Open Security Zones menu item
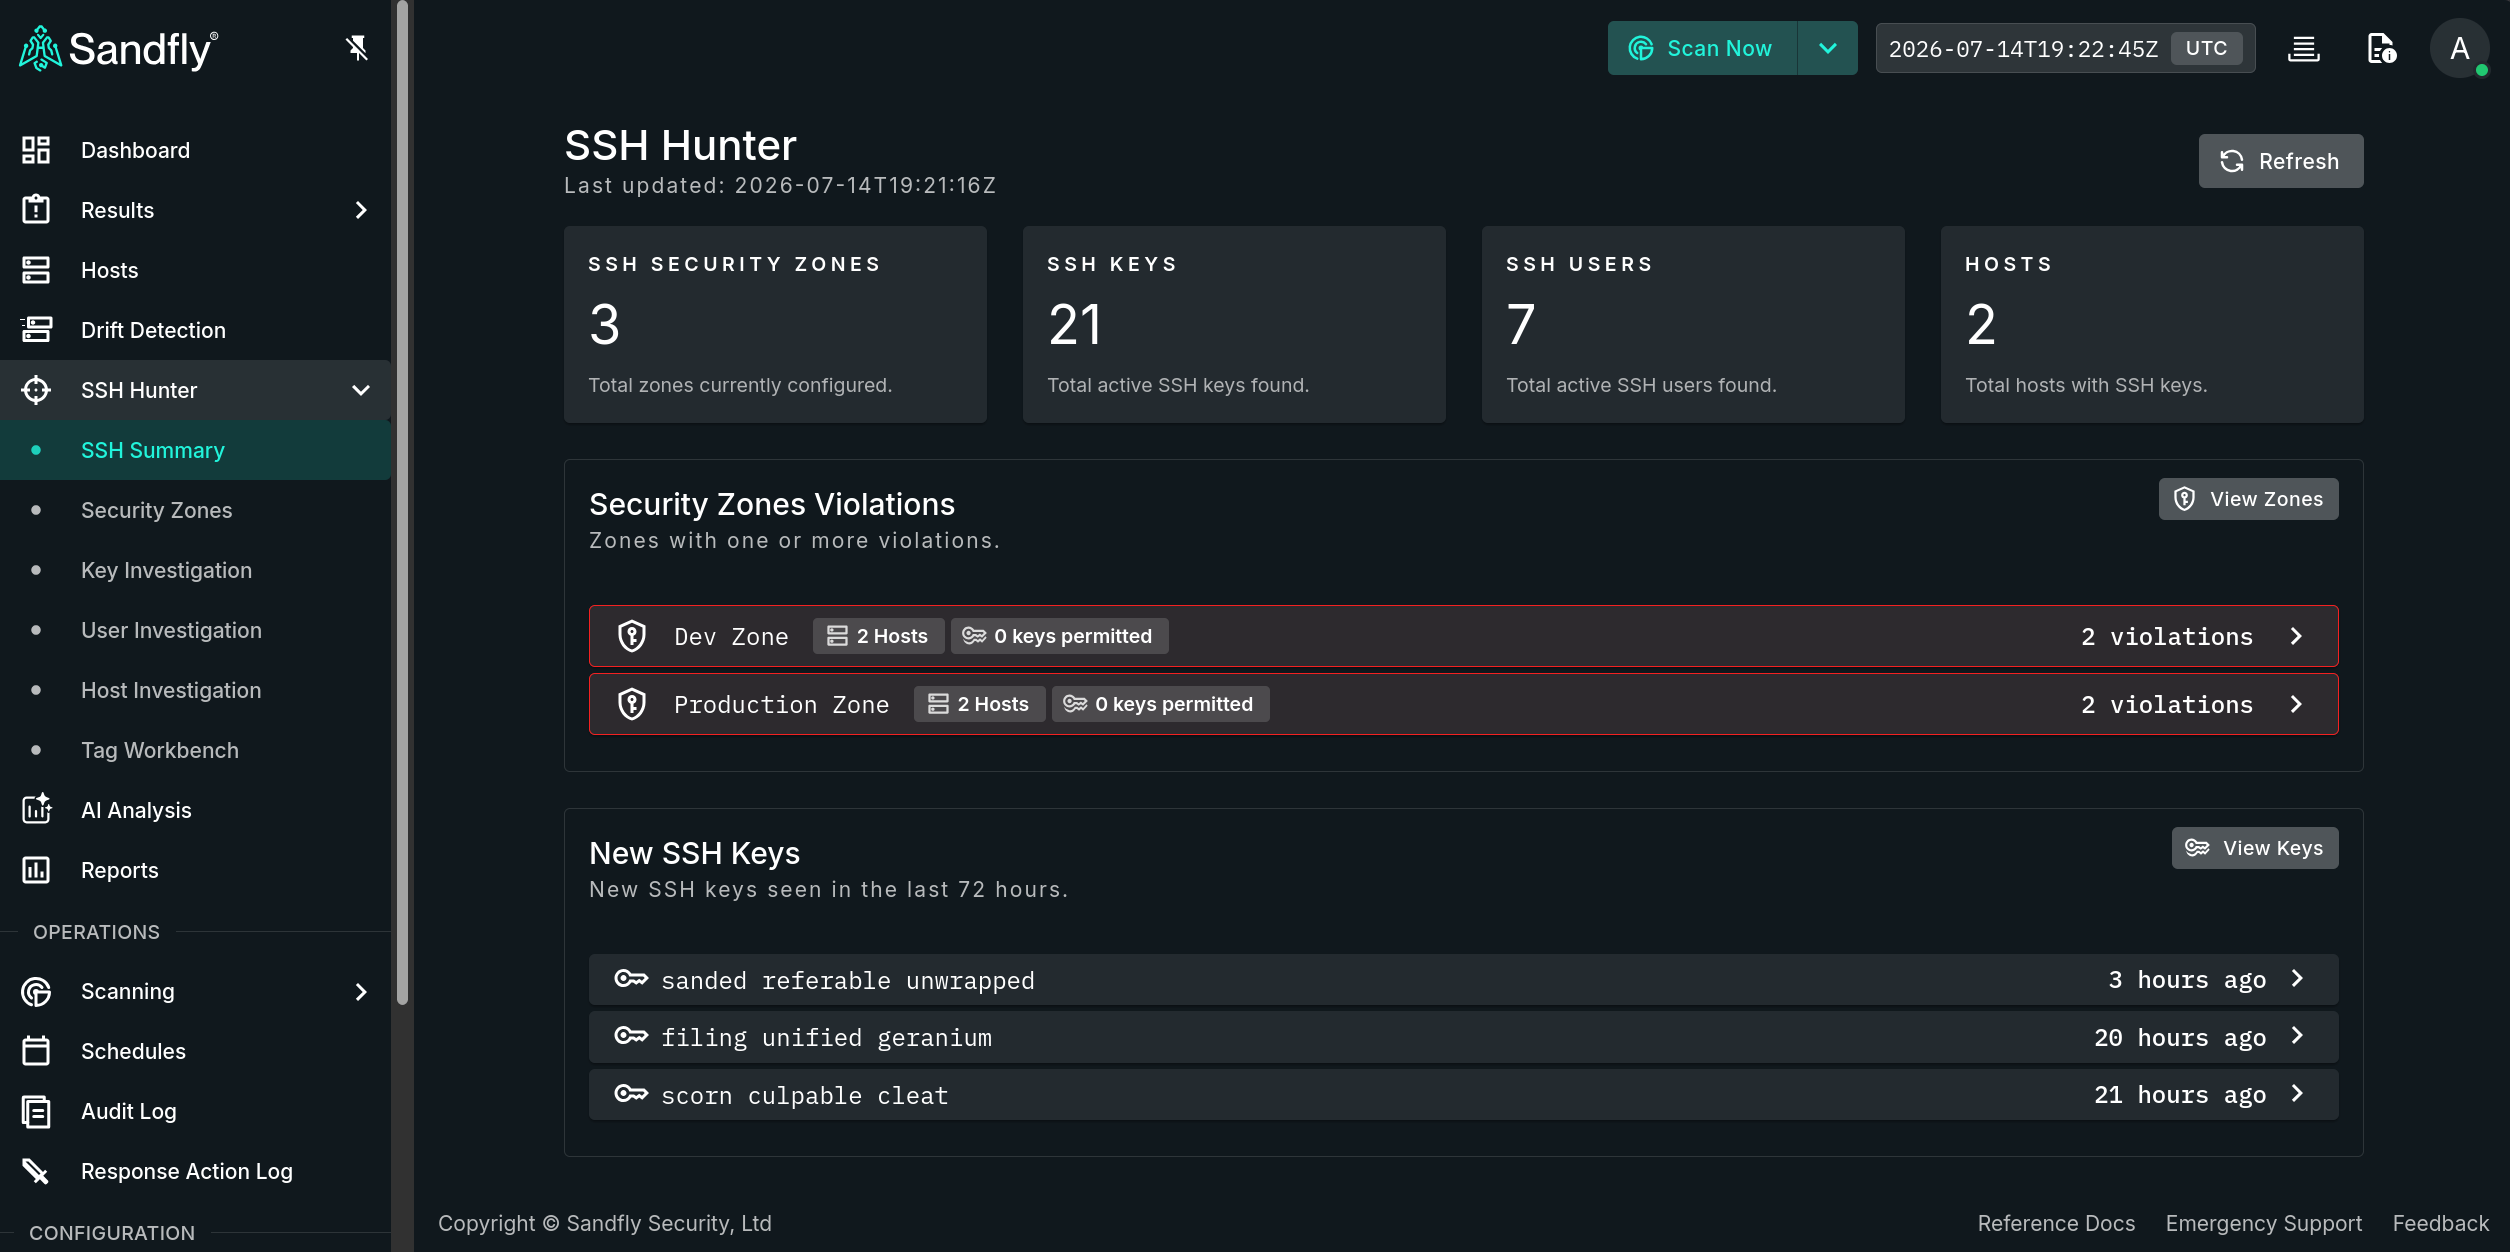Image resolution: width=2510 pixels, height=1252 pixels. pyautogui.click(x=196, y=510)
